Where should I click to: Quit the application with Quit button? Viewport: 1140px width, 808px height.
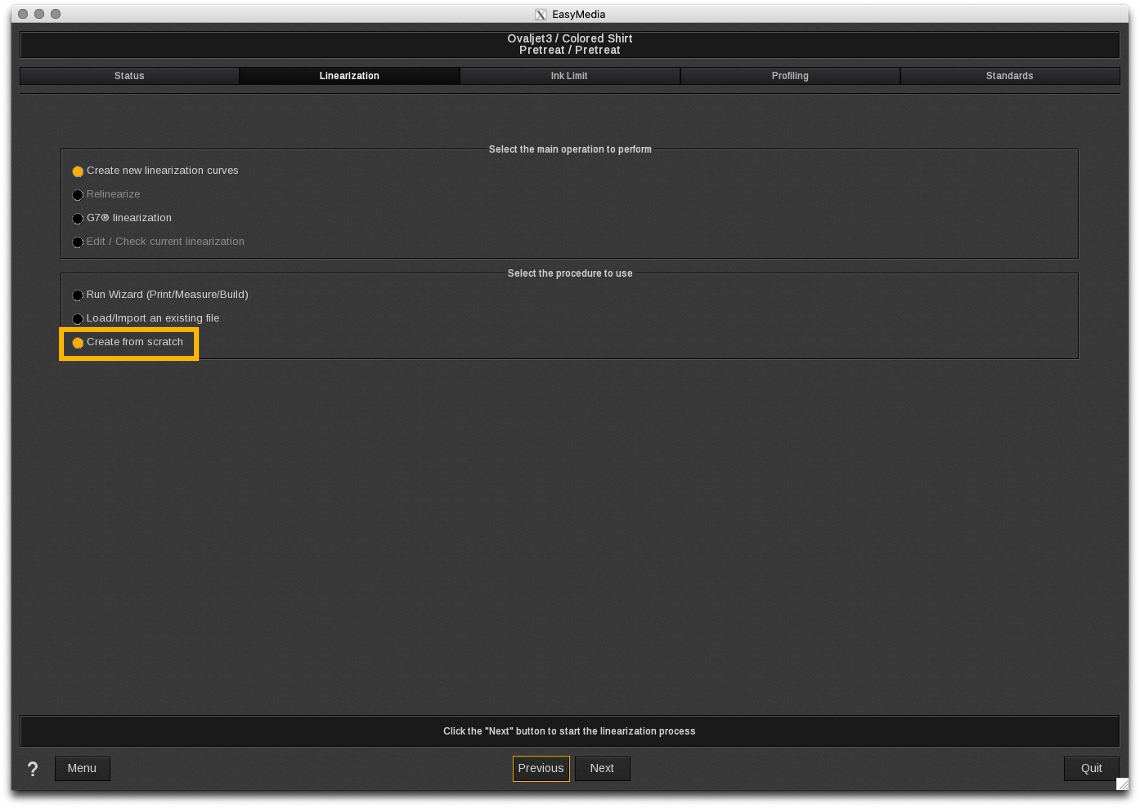(1091, 768)
